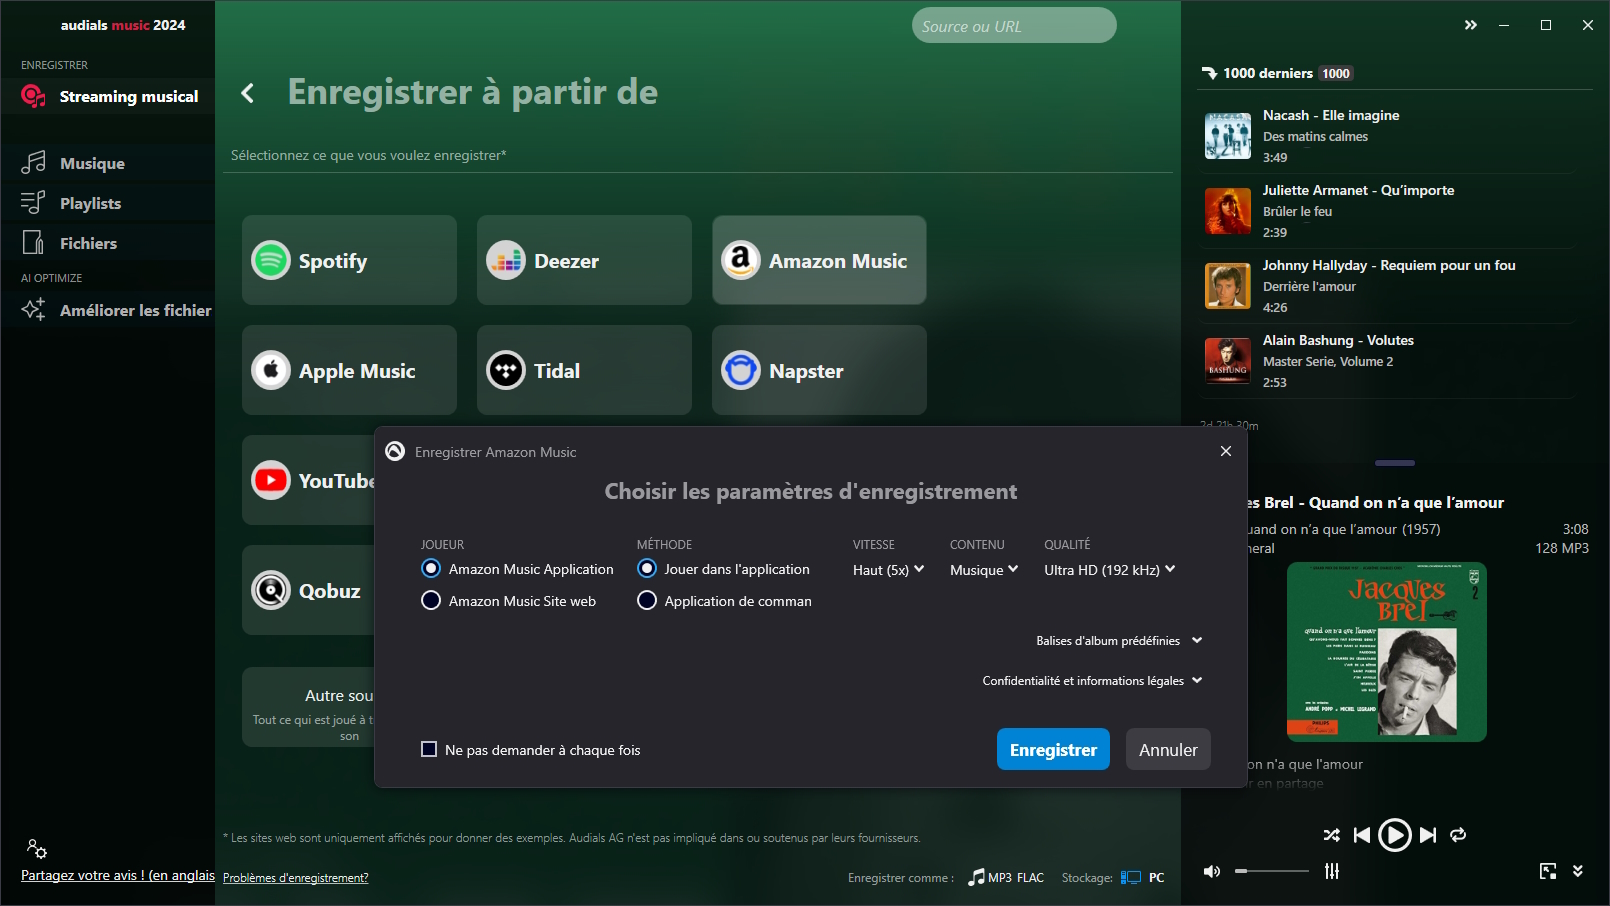Select Application de commande method
This screenshot has height=906, width=1610.
pos(647,600)
